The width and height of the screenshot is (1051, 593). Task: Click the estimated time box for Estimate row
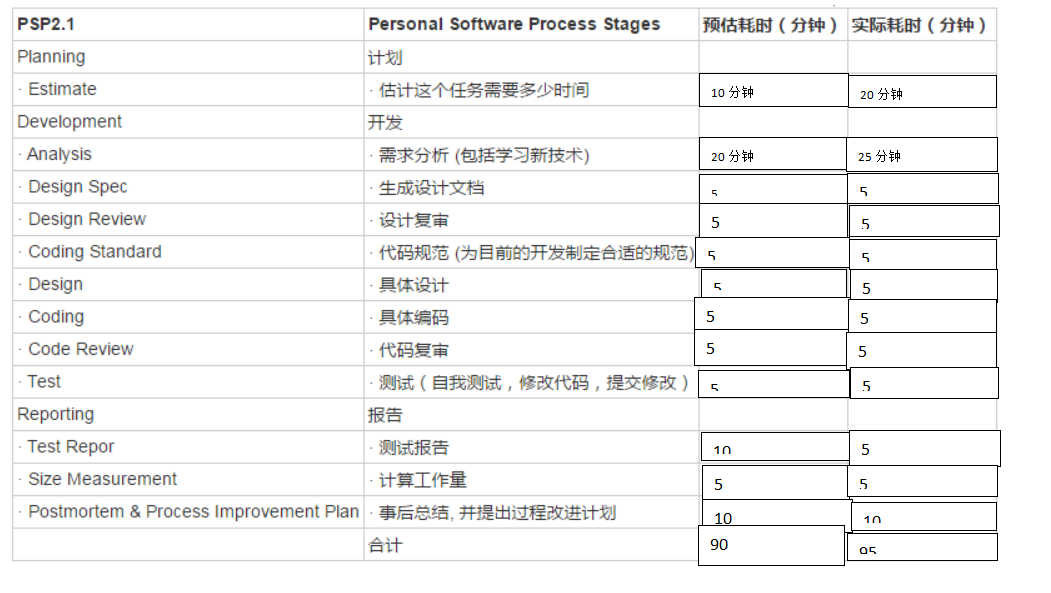pos(773,91)
